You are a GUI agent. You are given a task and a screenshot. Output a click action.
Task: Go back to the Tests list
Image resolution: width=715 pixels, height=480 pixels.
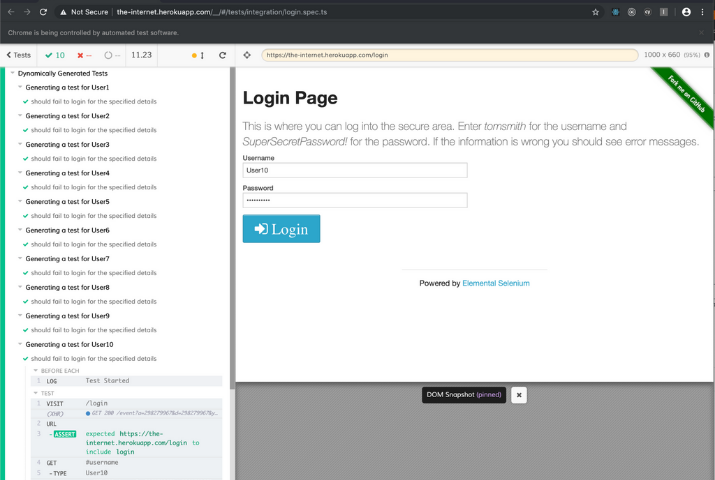[x=19, y=55]
